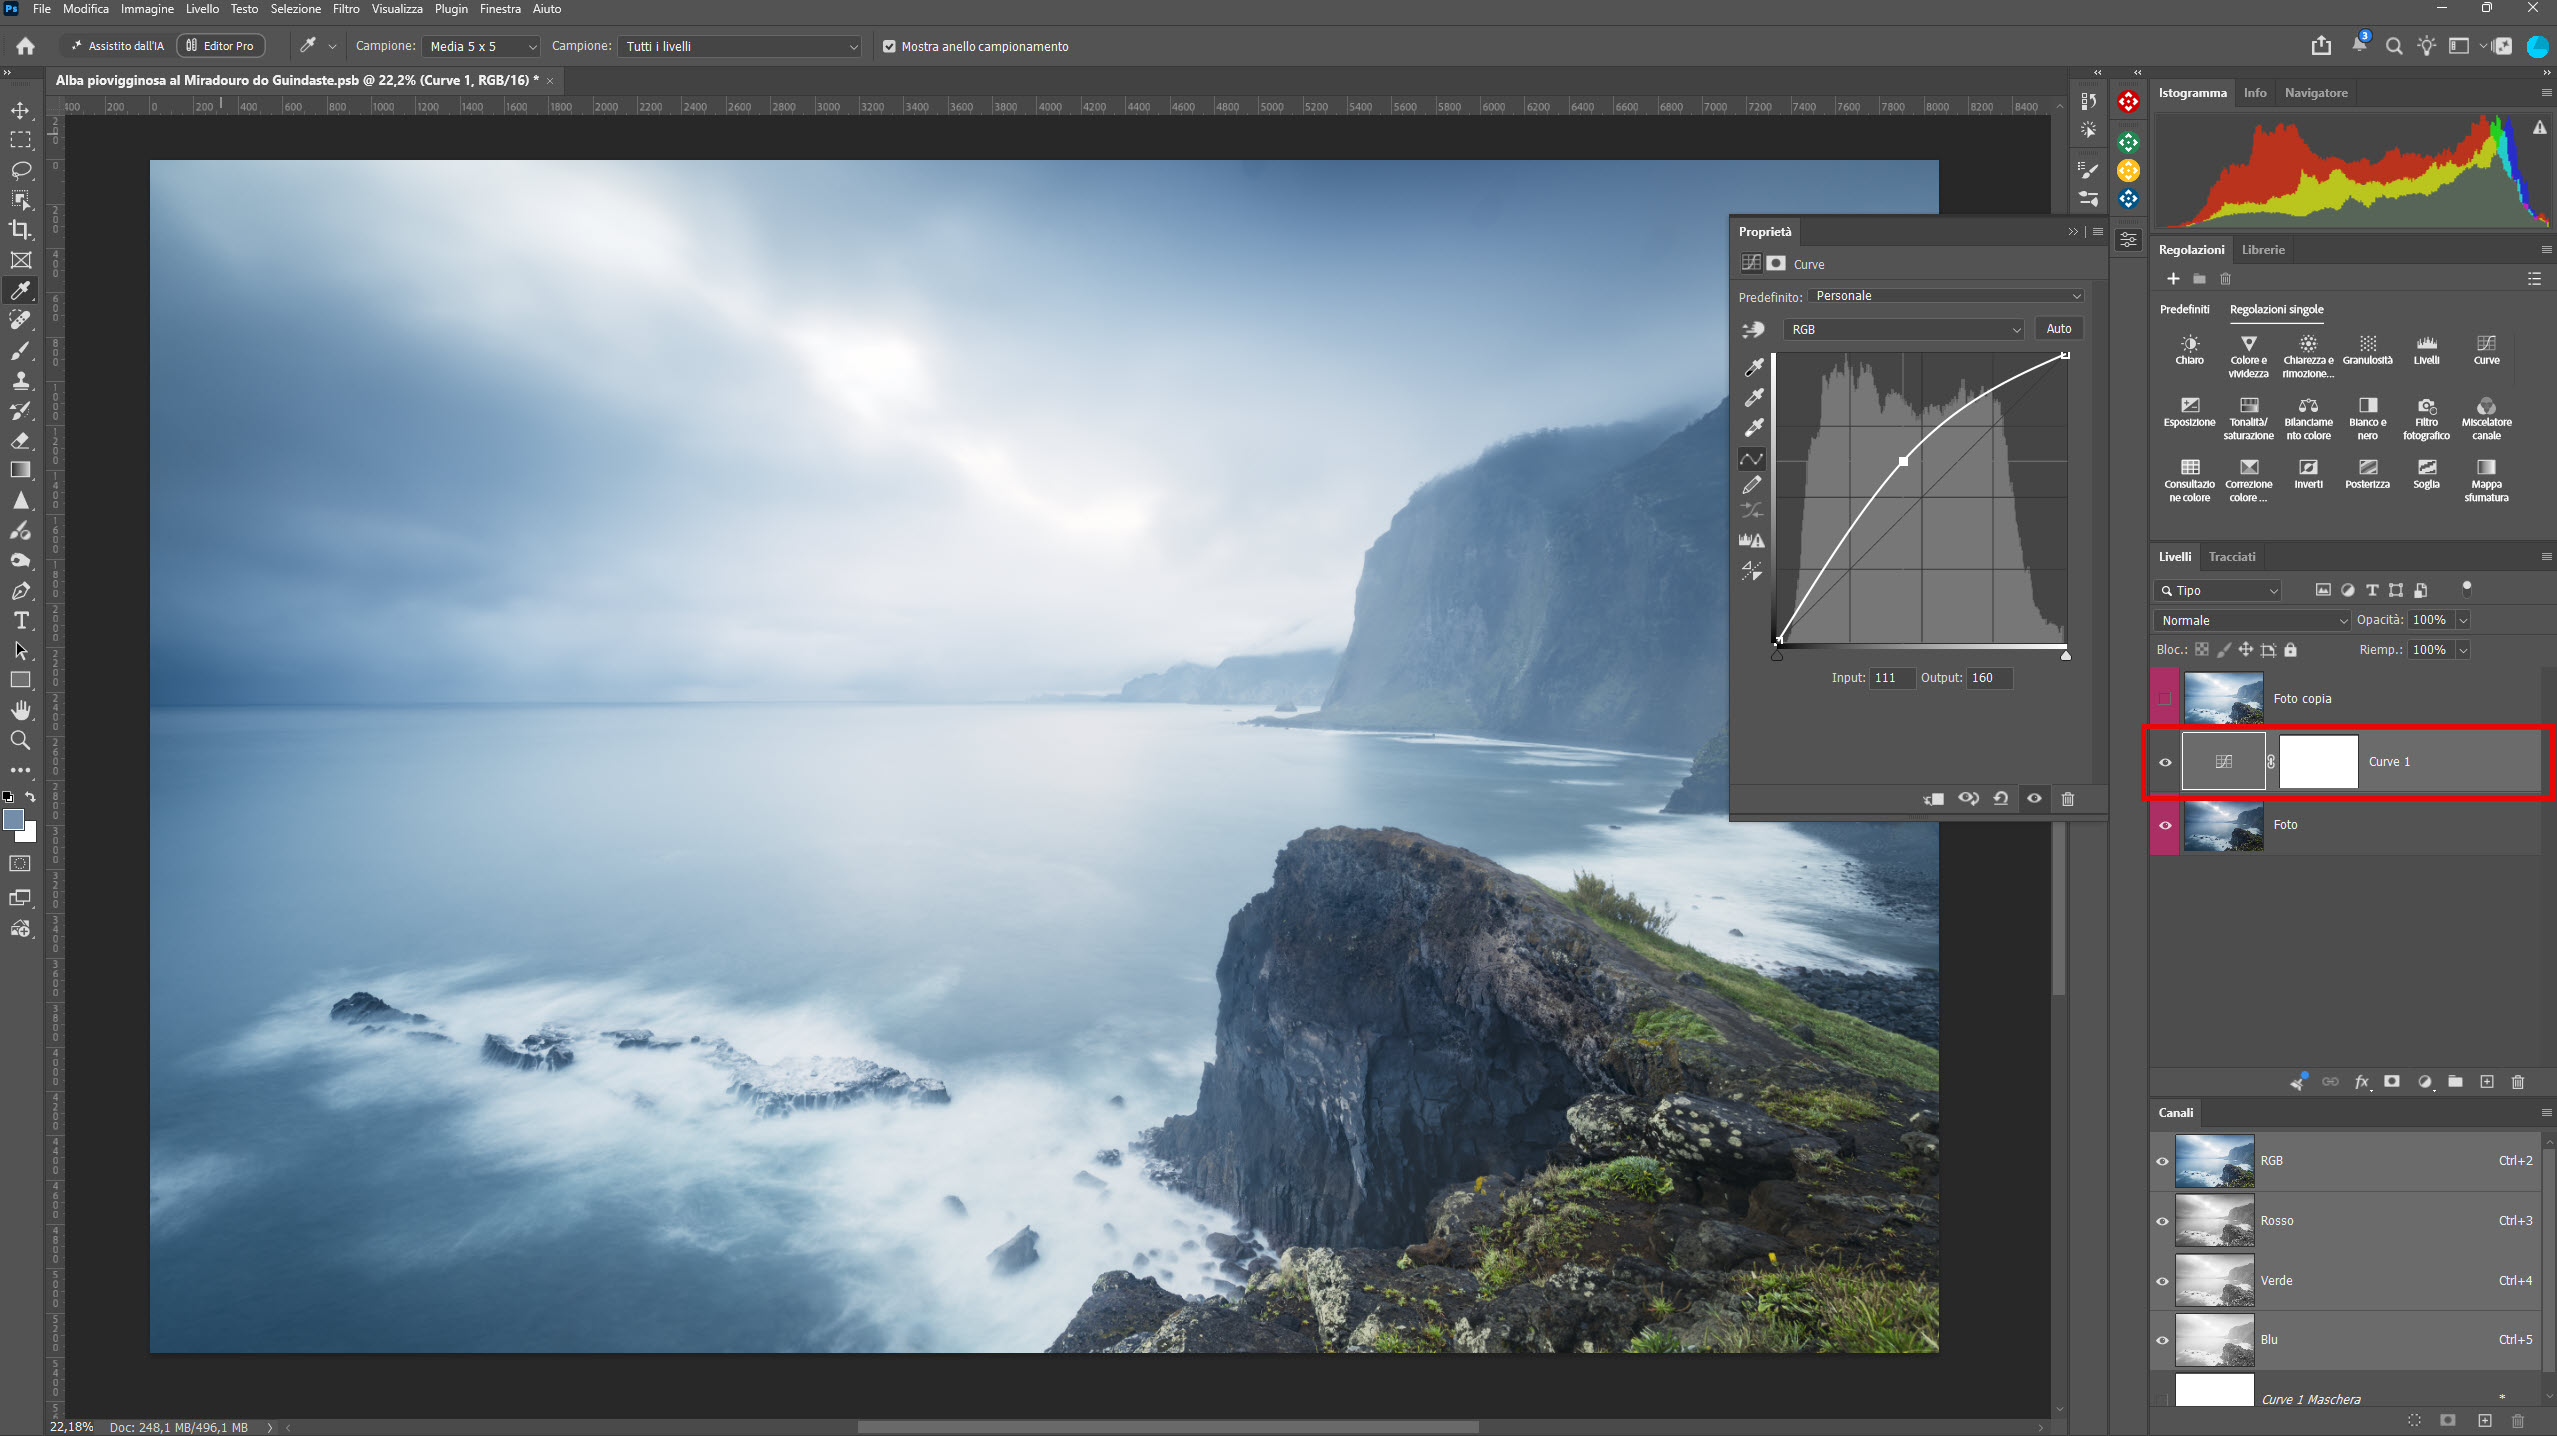Open the Predefiniti section in Regolazioni
The height and width of the screenshot is (1436, 2557).
click(x=2184, y=310)
